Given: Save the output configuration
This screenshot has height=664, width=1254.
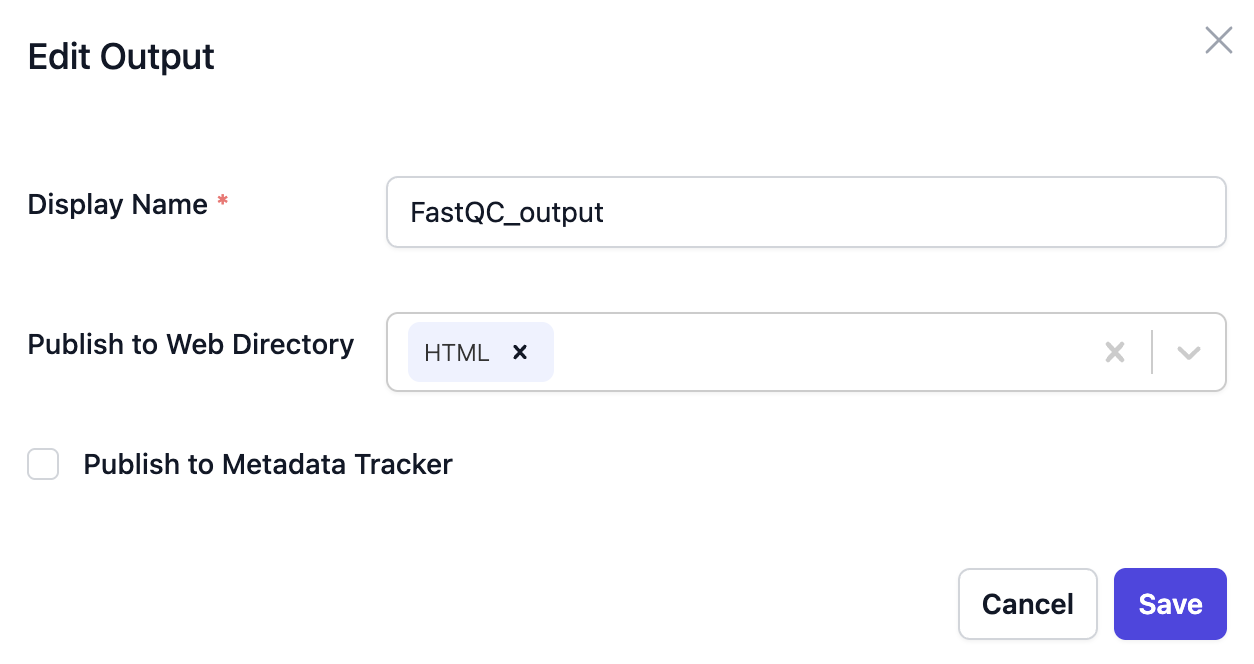Looking at the screenshot, I should pyautogui.click(x=1170, y=604).
